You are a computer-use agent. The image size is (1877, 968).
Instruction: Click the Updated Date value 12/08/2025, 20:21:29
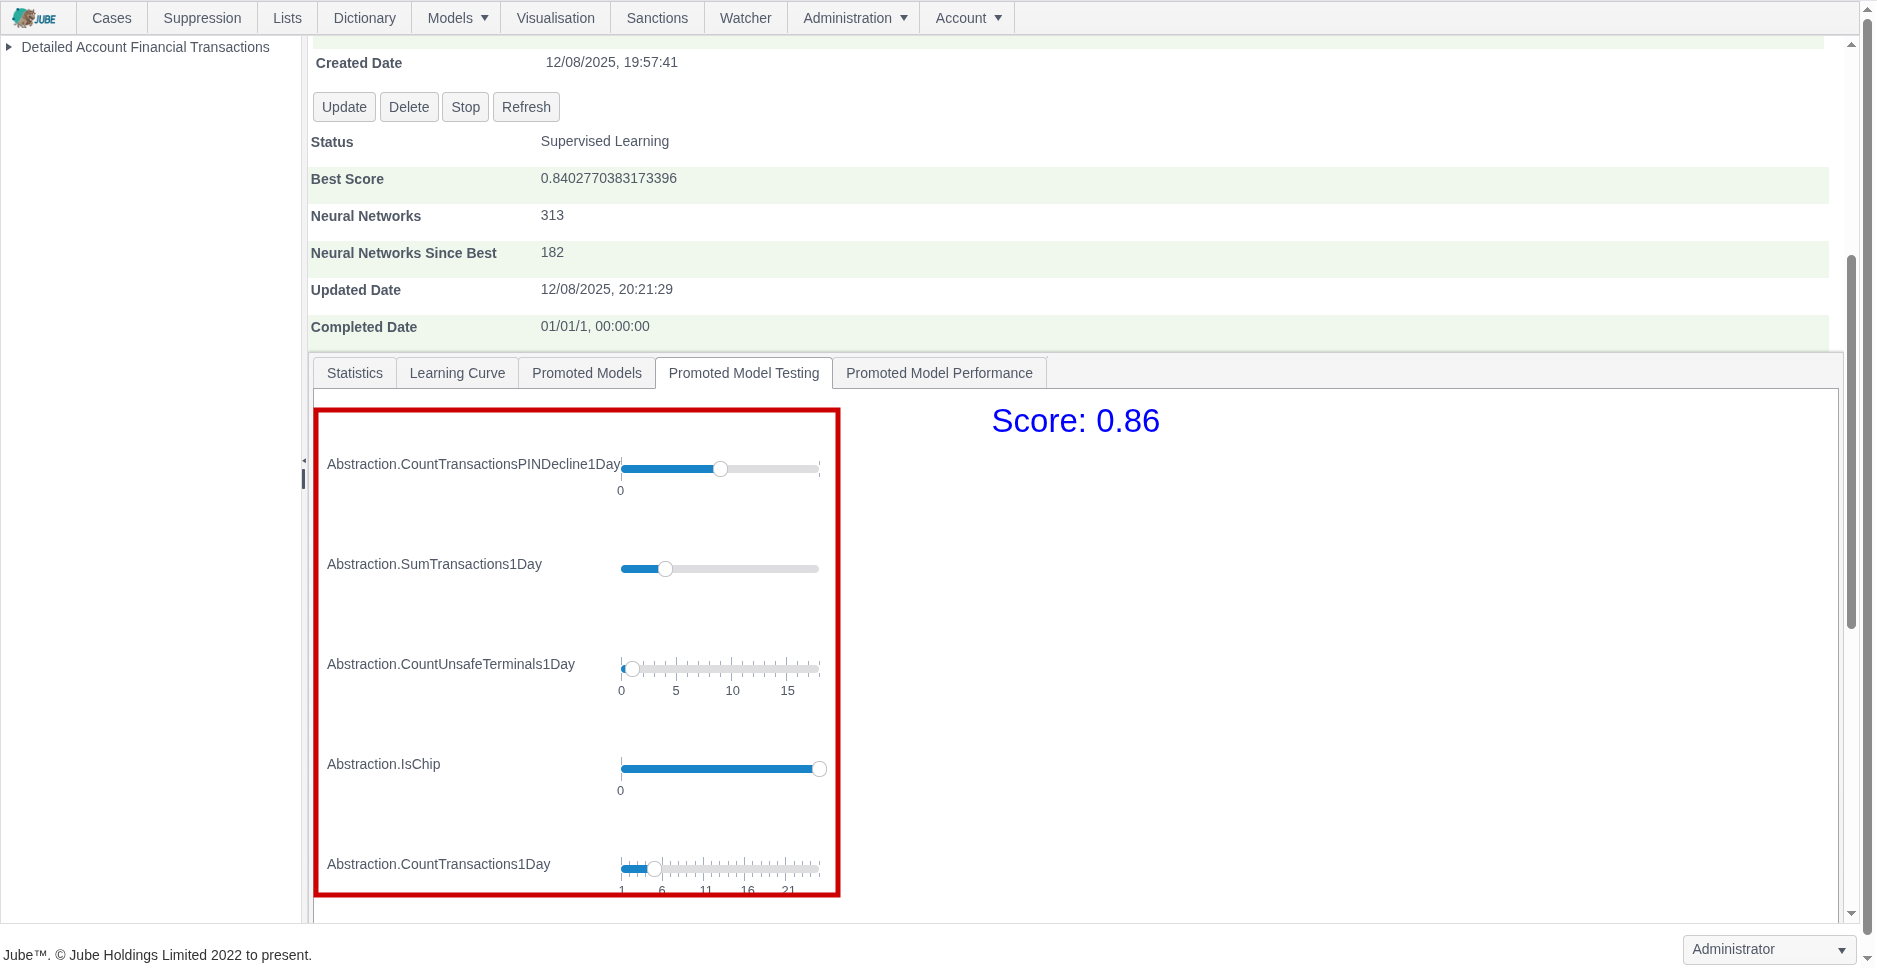coord(606,289)
